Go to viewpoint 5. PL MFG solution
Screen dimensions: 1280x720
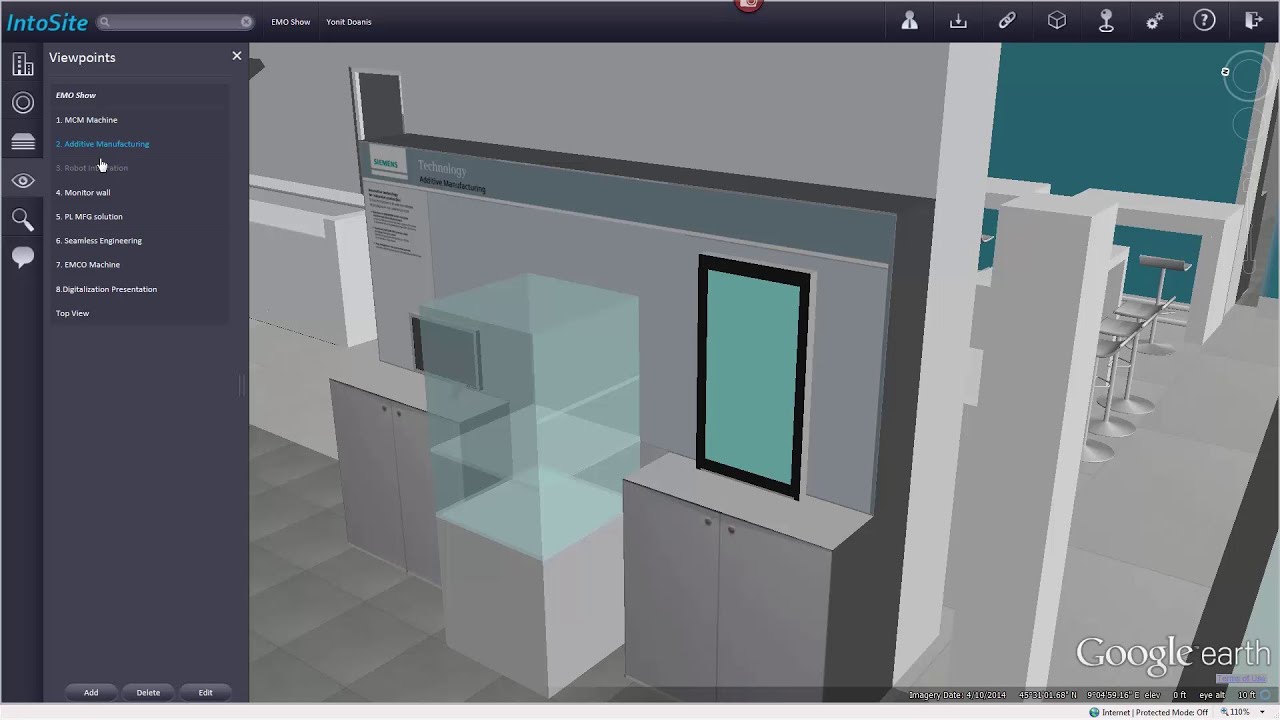point(89,216)
